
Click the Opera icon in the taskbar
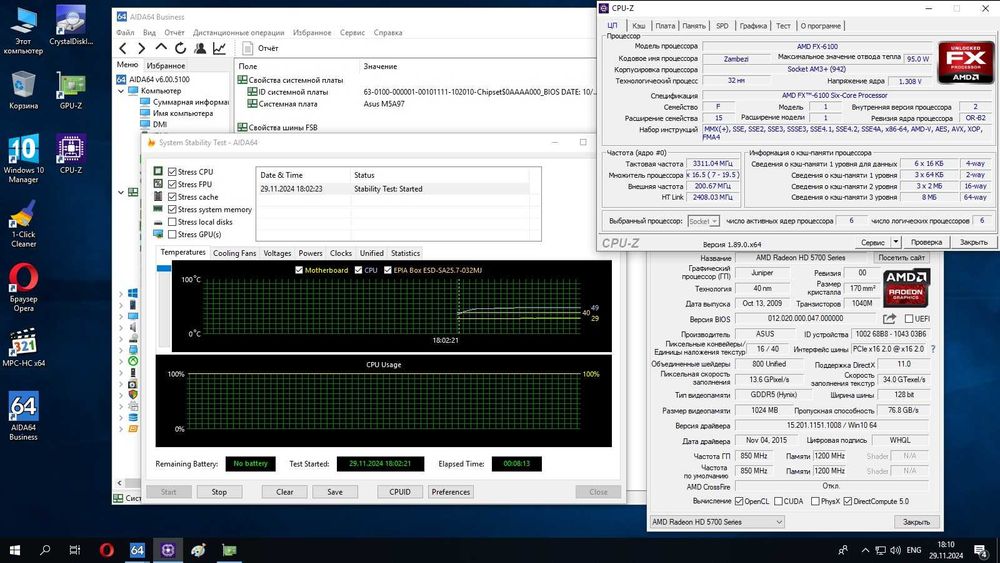107,550
